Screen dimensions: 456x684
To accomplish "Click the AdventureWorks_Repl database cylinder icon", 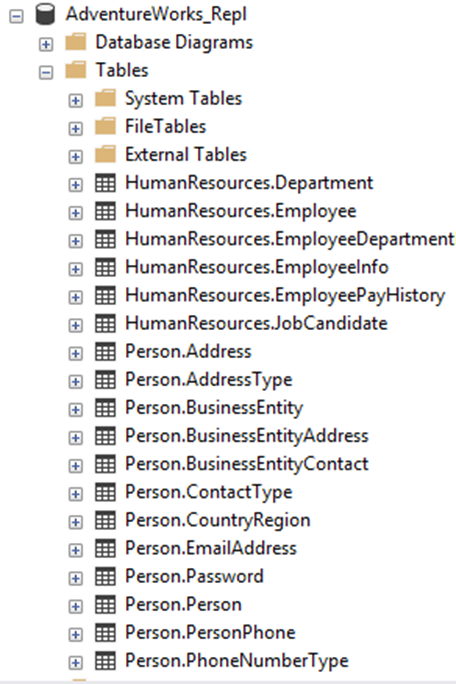I will 45,14.
